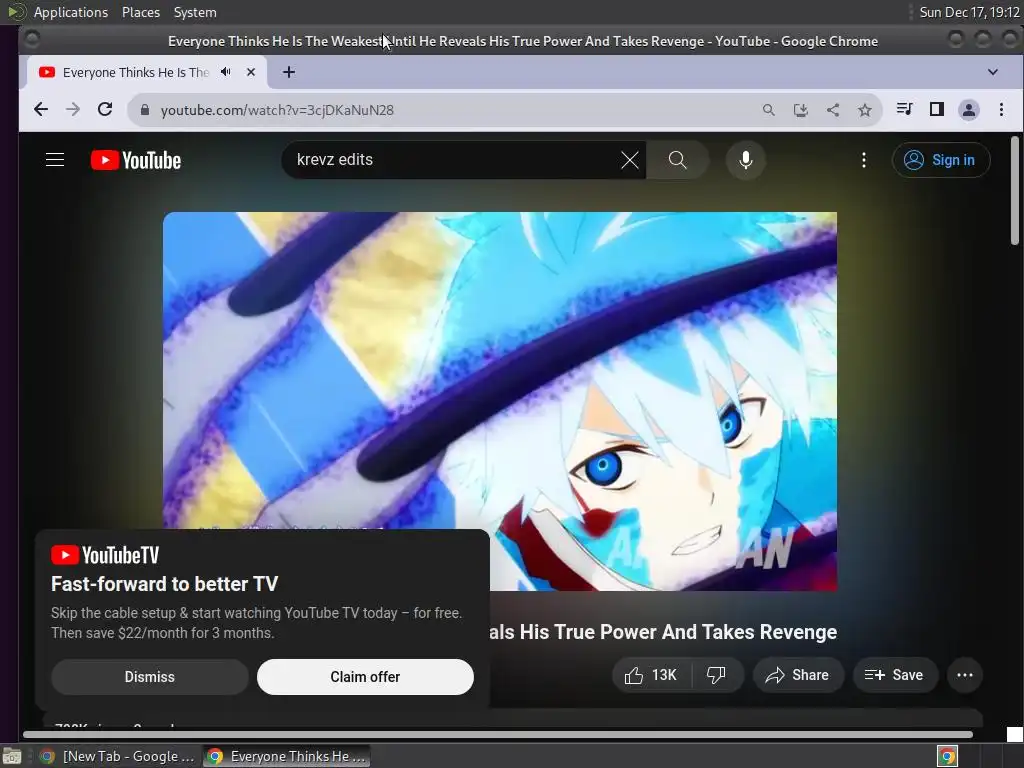Select 'Everyone Thinks He' taskbar window

tap(286, 756)
